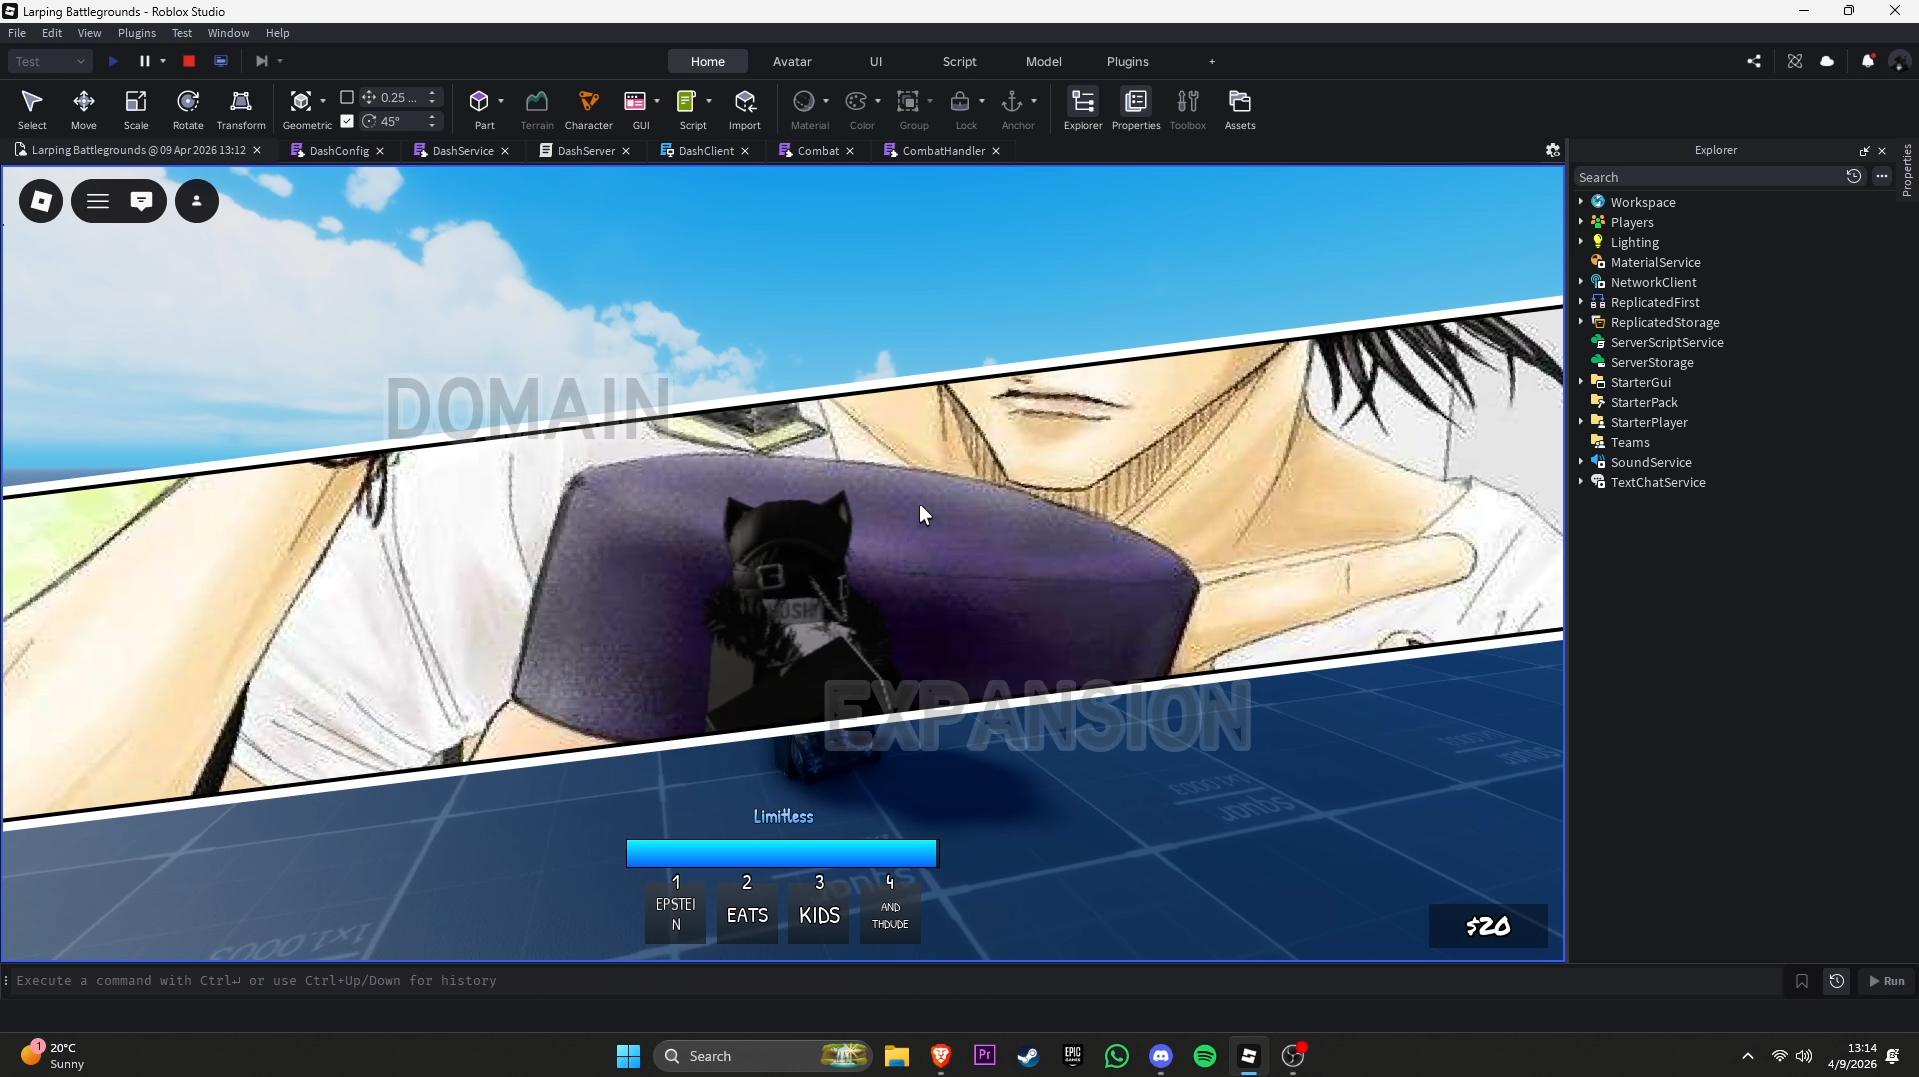Image resolution: width=1919 pixels, height=1077 pixels.
Task: Open the File menu
Action: 17,33
